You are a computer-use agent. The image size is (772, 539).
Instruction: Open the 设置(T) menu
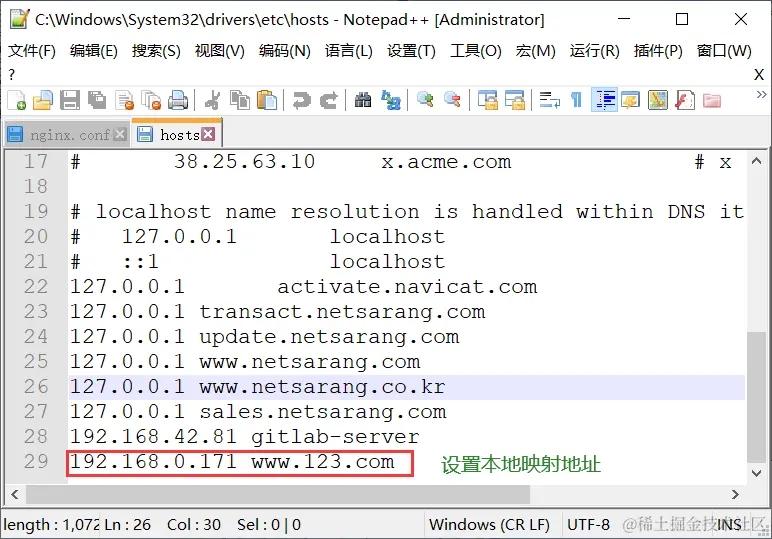[x=411, y=51]
